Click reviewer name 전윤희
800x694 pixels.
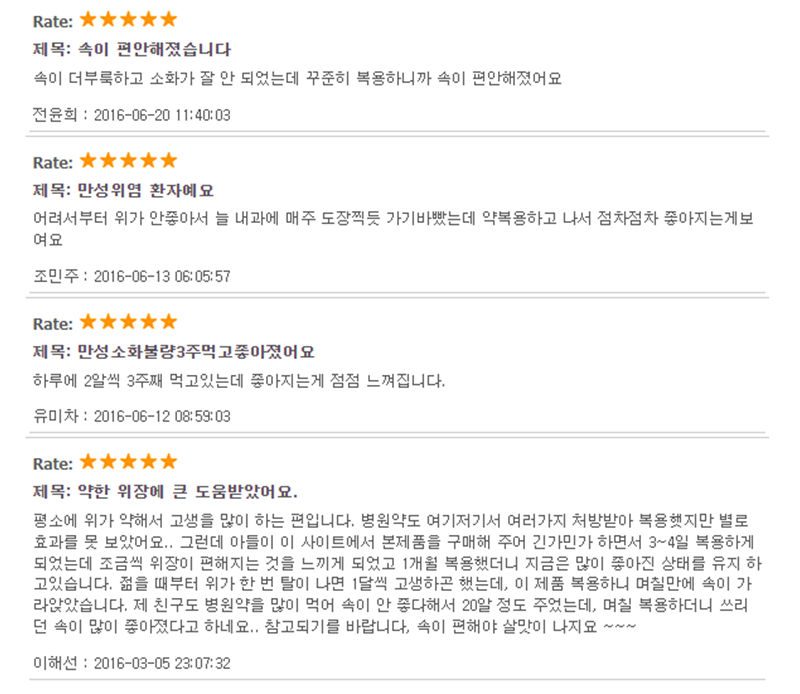(55, 115)
